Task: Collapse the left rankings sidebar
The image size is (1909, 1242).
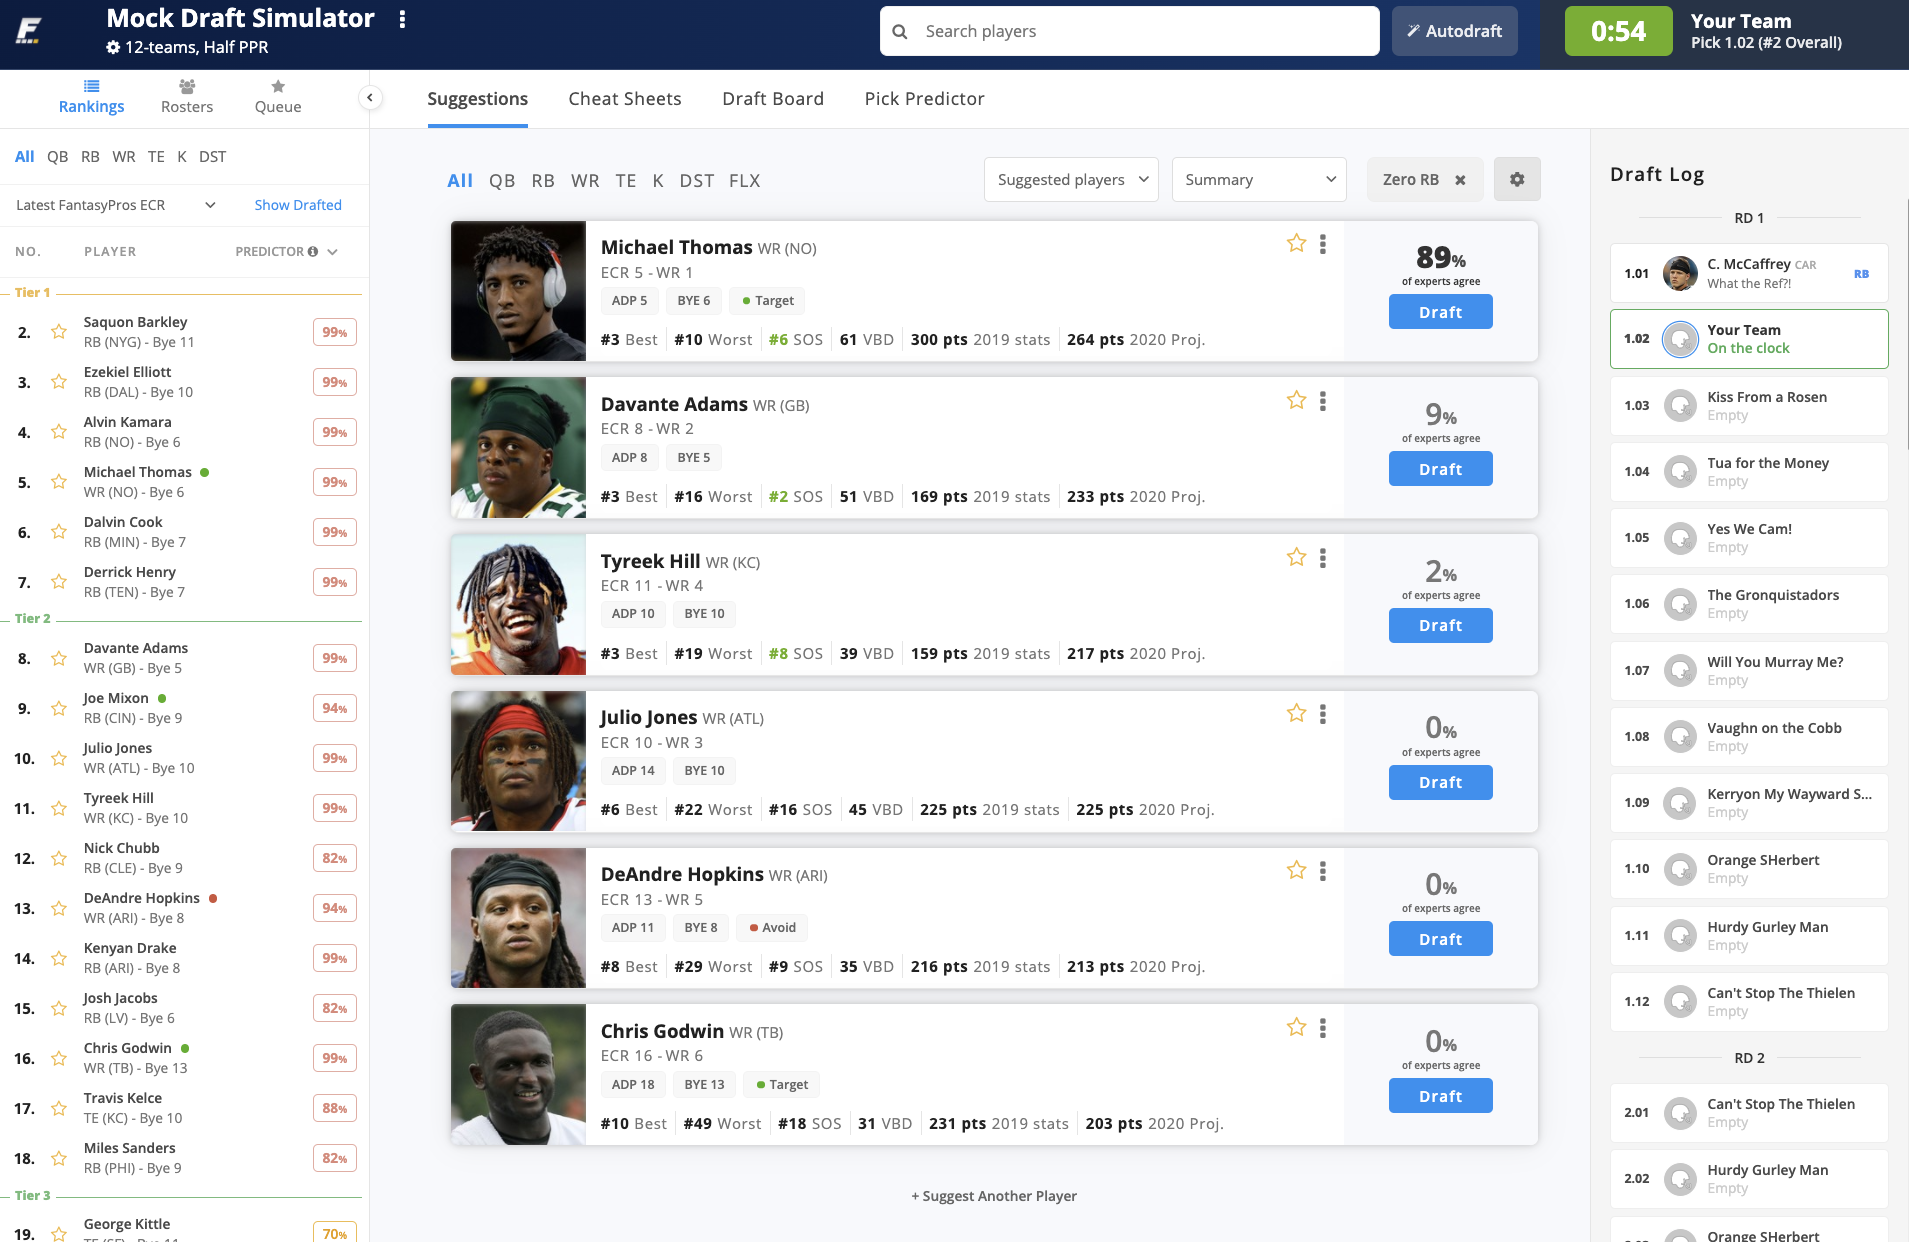Action: [x=370, y=97]
